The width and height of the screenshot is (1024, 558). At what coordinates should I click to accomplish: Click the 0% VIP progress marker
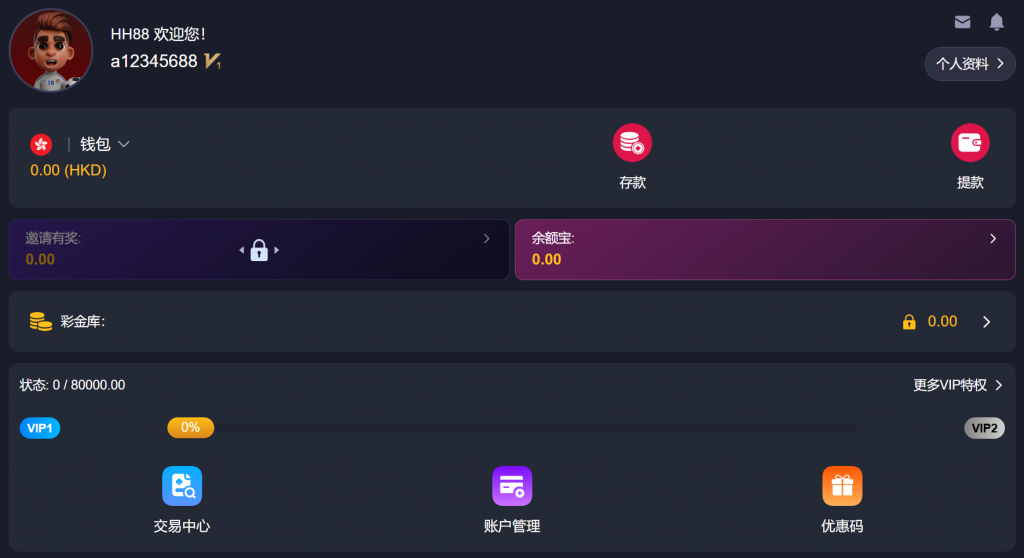click(191, 427)
